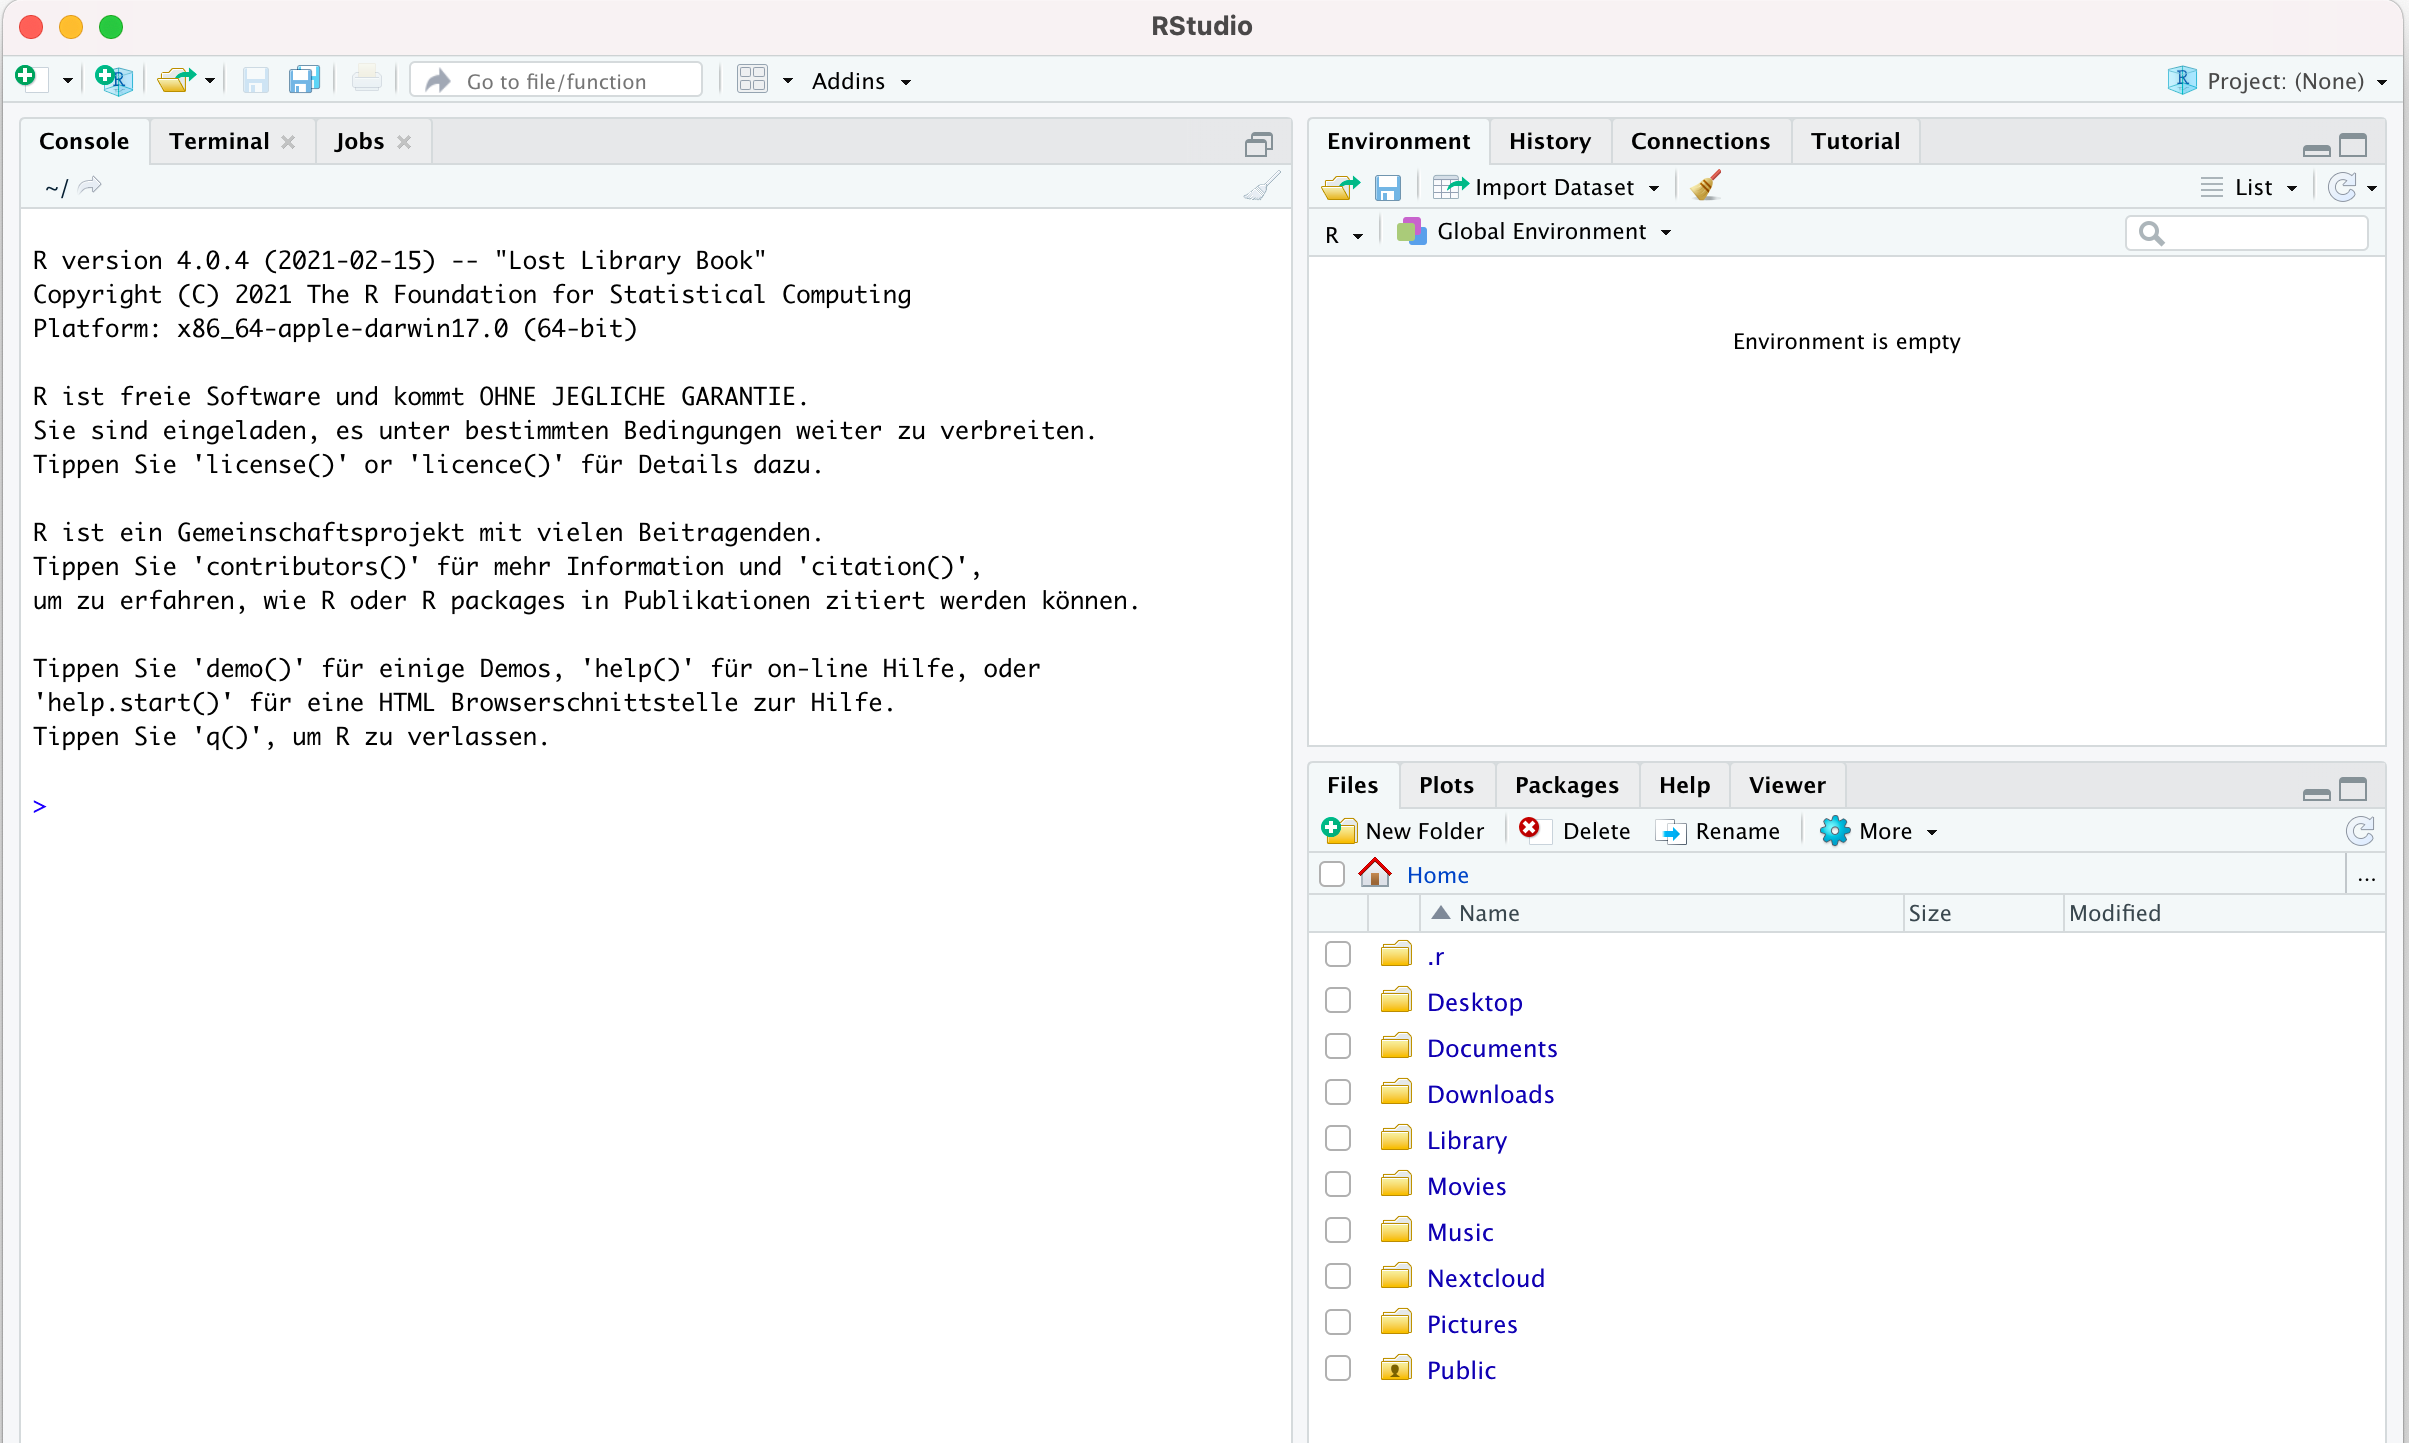Switch to the Jobs tab
This screenshot has height=1443, width=2409.
(359, 141)
